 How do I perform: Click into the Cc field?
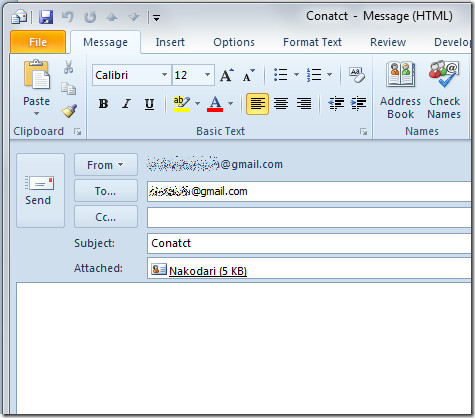309,217
